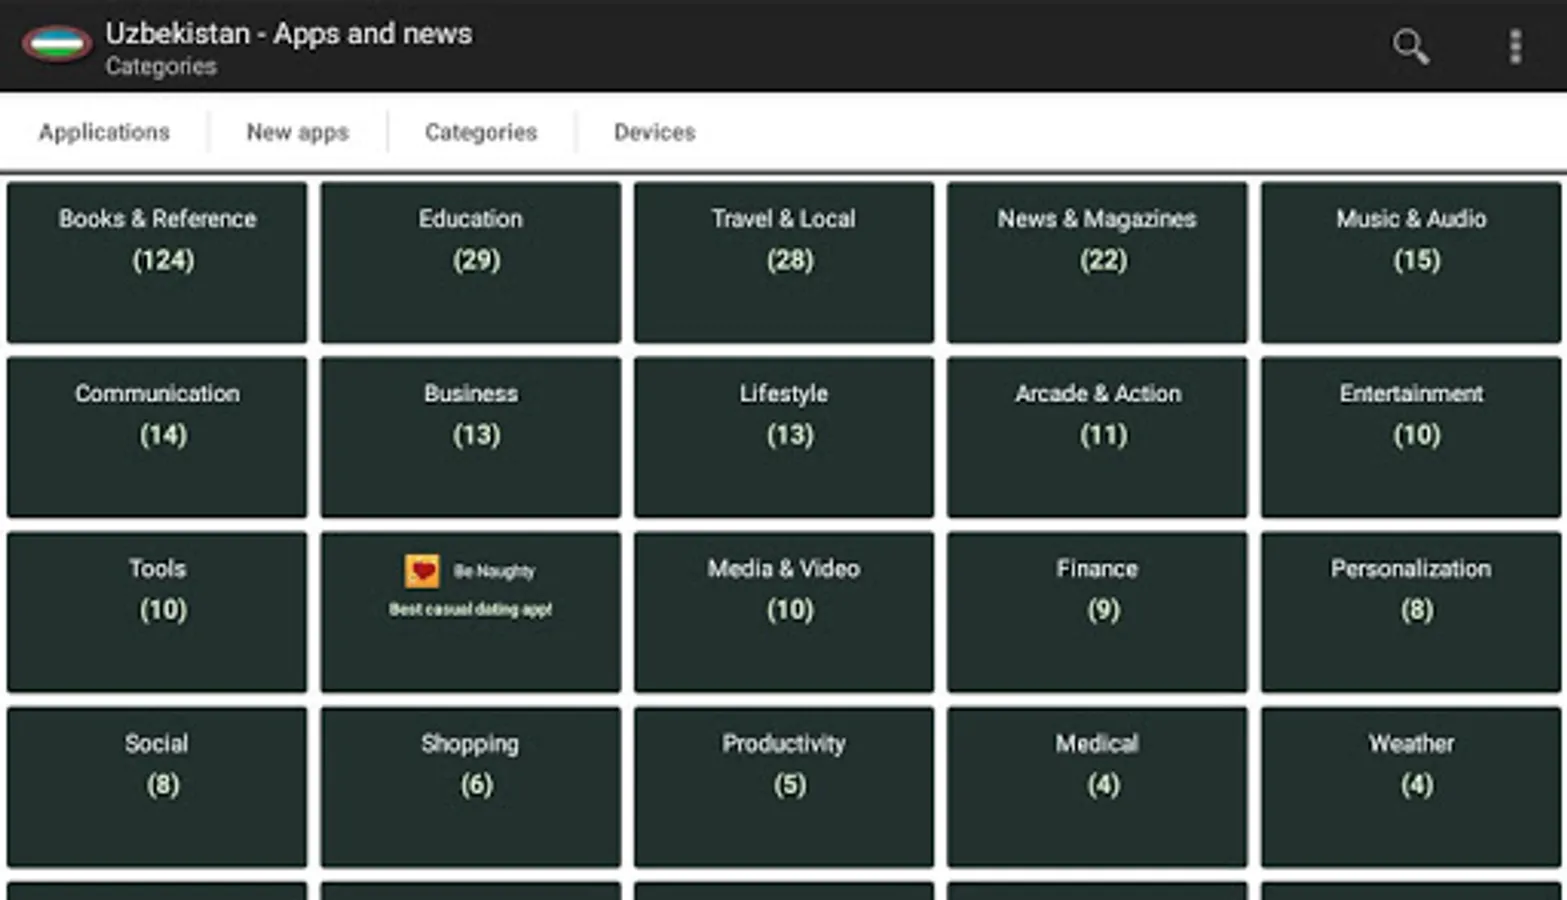Open the News & Magazines category
Viewport: 1567px width, 900px height.
tap(1097, 262)
